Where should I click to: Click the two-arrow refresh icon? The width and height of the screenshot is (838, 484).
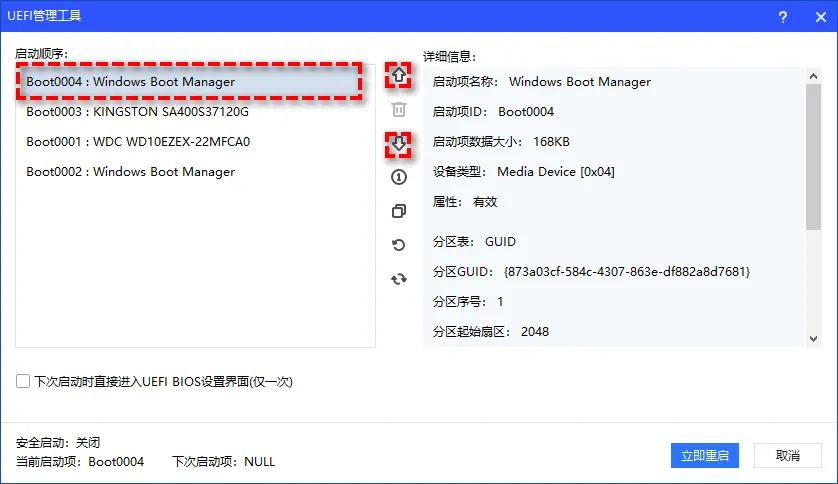[399, 279]
